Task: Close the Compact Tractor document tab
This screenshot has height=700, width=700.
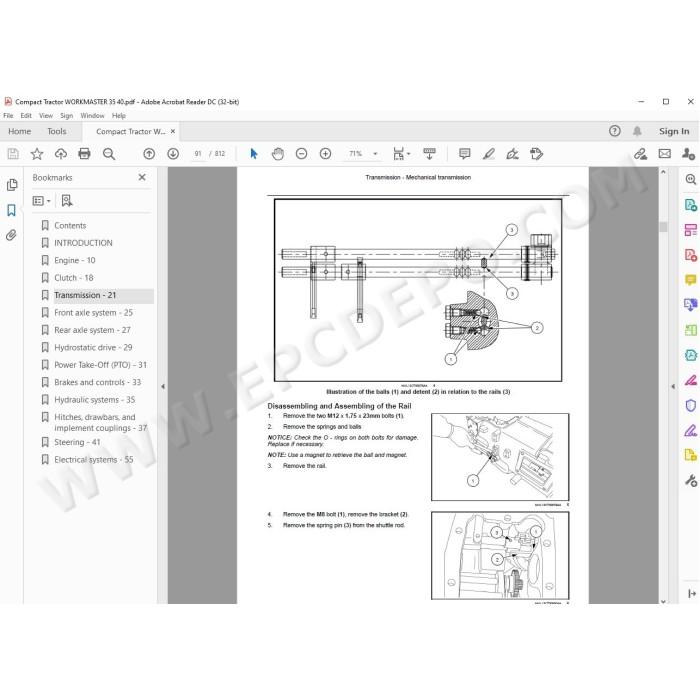Action: [x=173, y=131]
